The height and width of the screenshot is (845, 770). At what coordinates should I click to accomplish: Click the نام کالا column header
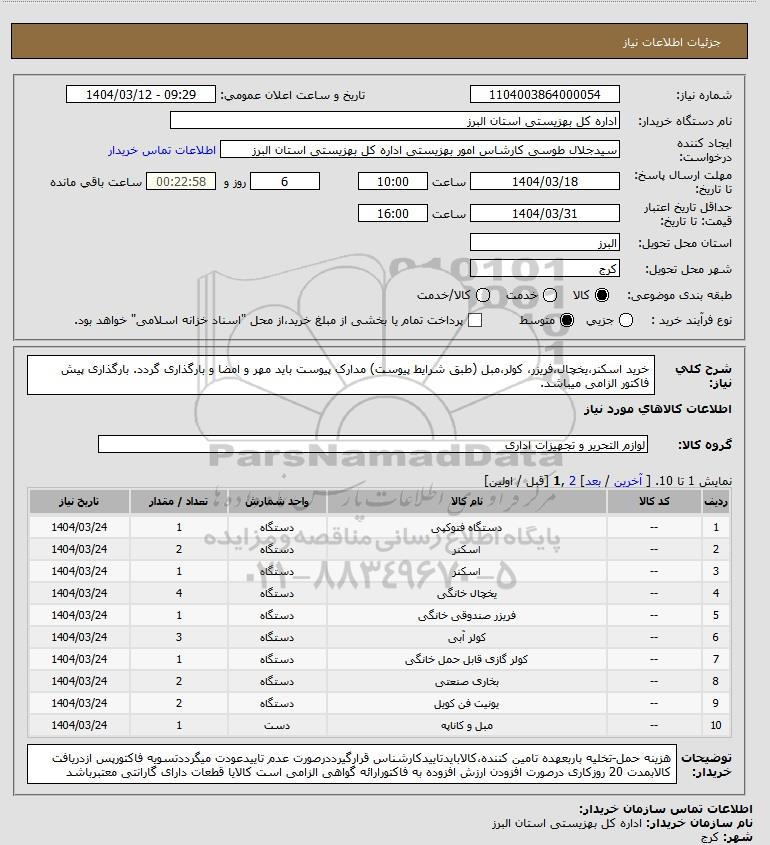[467, 501]
